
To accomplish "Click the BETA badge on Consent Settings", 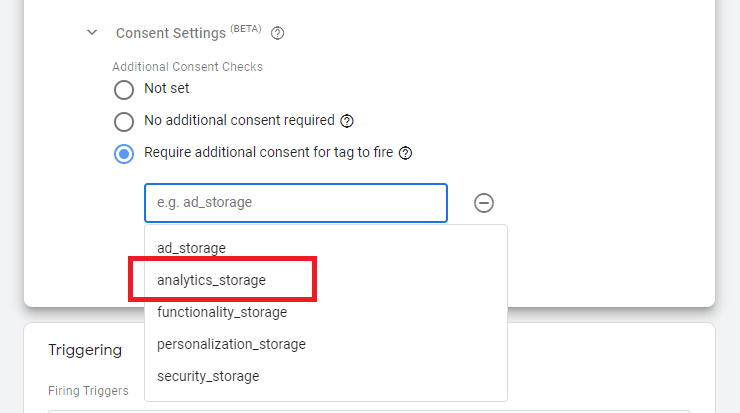I will point(246,29).
